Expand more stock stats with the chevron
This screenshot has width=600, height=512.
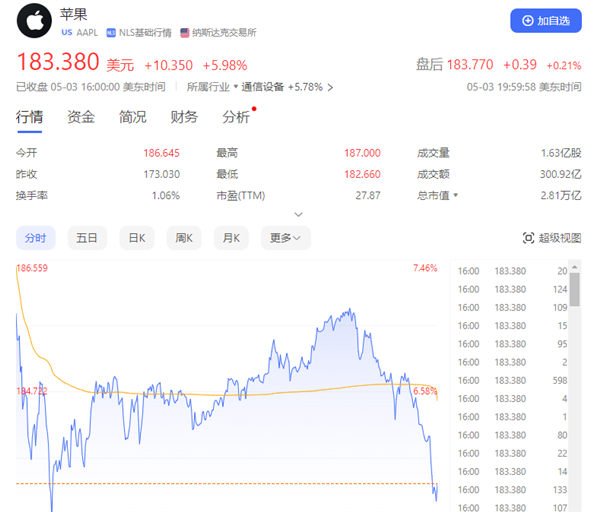click(298, 214)
